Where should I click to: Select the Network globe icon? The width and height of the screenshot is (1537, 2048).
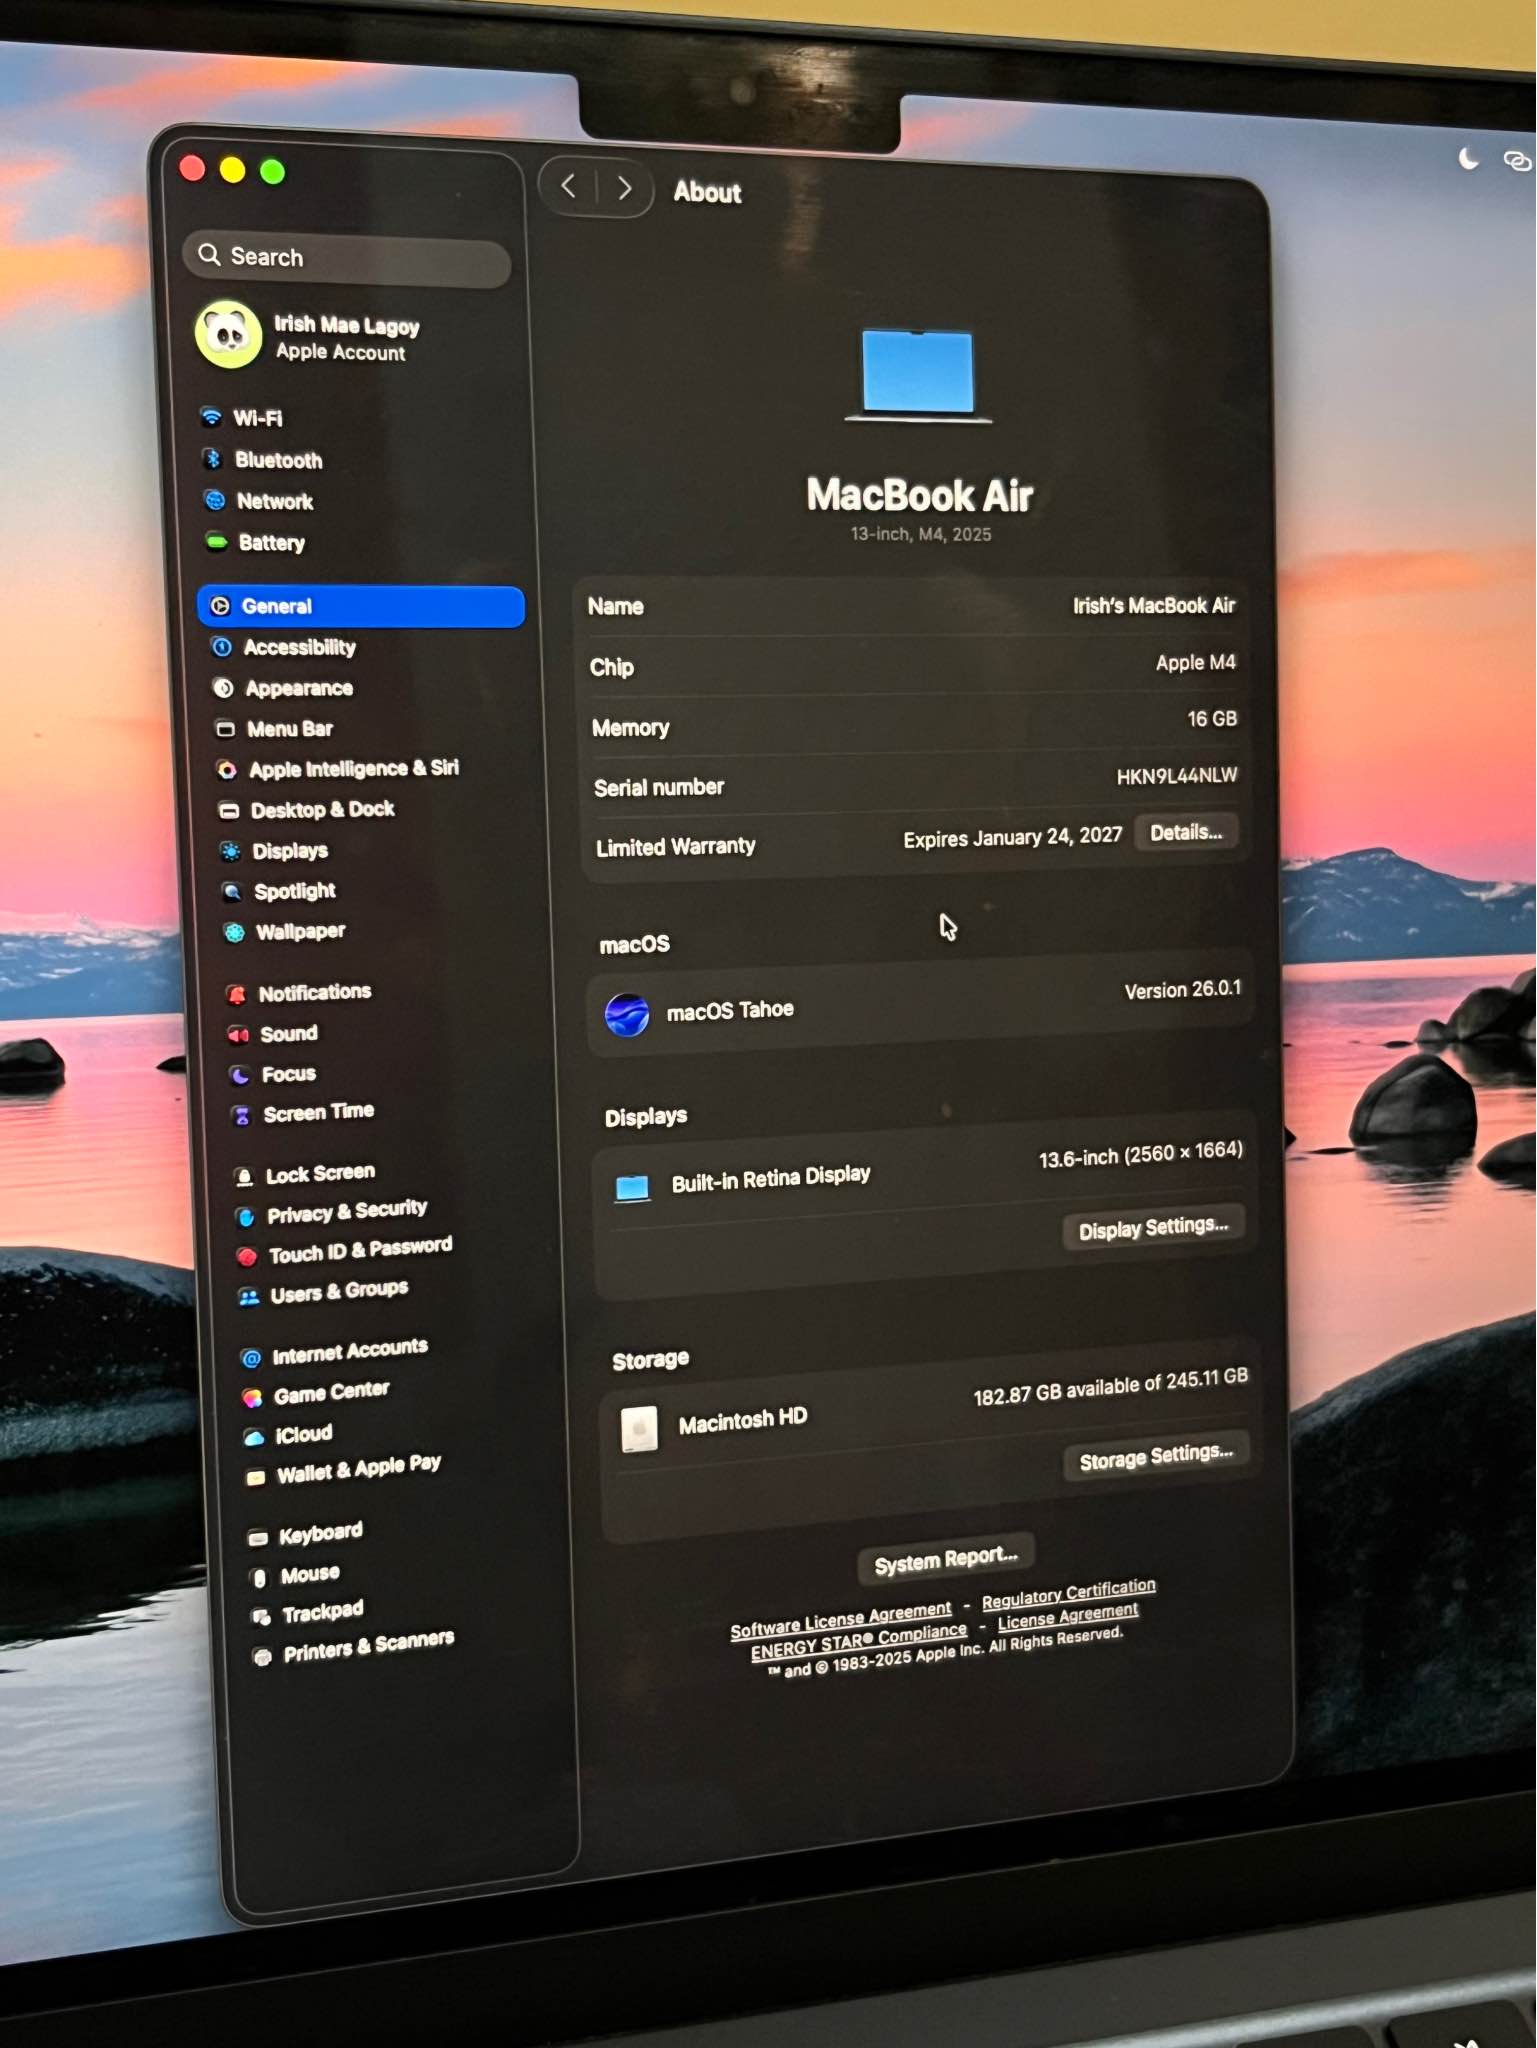click(215, 500)
